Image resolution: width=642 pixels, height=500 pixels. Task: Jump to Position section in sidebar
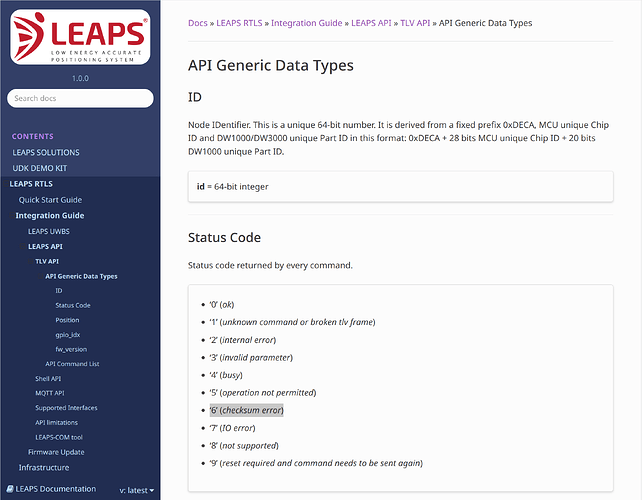[x=67, y=320]
